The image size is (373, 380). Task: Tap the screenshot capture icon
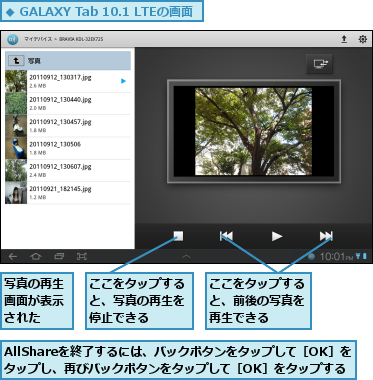pos(82,256)
